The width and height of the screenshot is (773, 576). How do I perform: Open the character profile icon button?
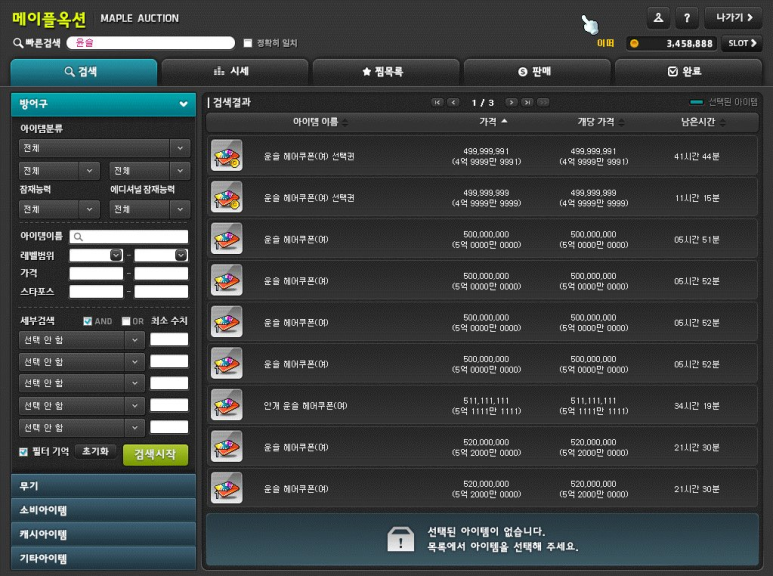(x=658, y=18)
